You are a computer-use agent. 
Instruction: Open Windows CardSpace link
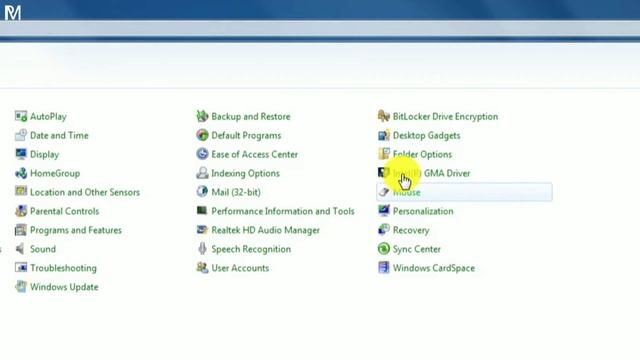pyautogui.click(x=433, y=268)
